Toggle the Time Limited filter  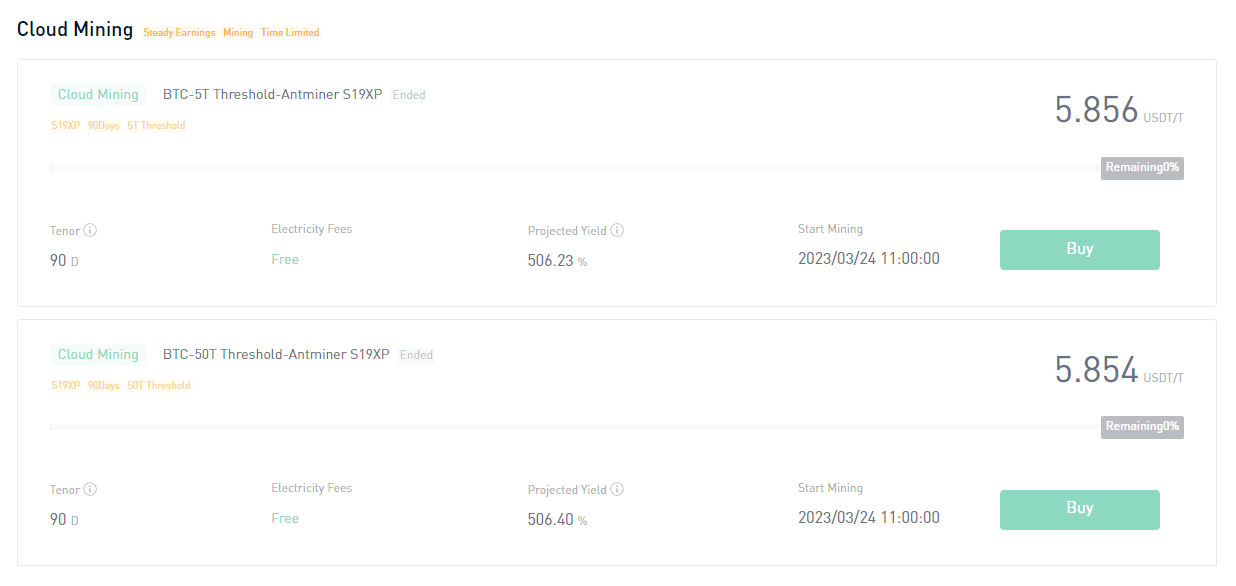tap(290, 32)
